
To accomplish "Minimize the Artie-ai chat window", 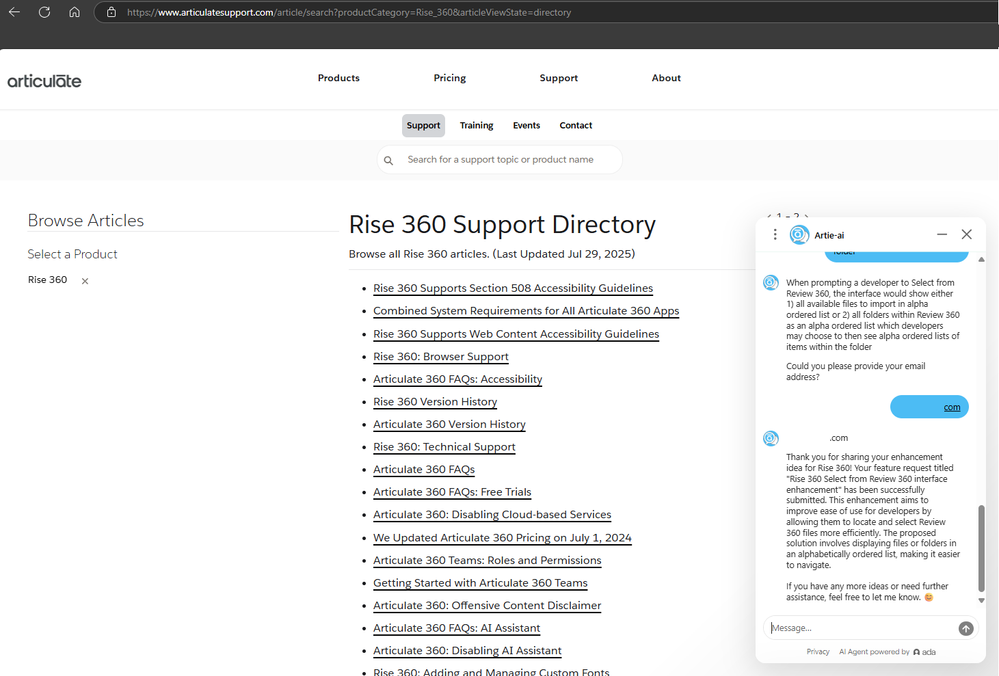I will [x=942, y=234].
